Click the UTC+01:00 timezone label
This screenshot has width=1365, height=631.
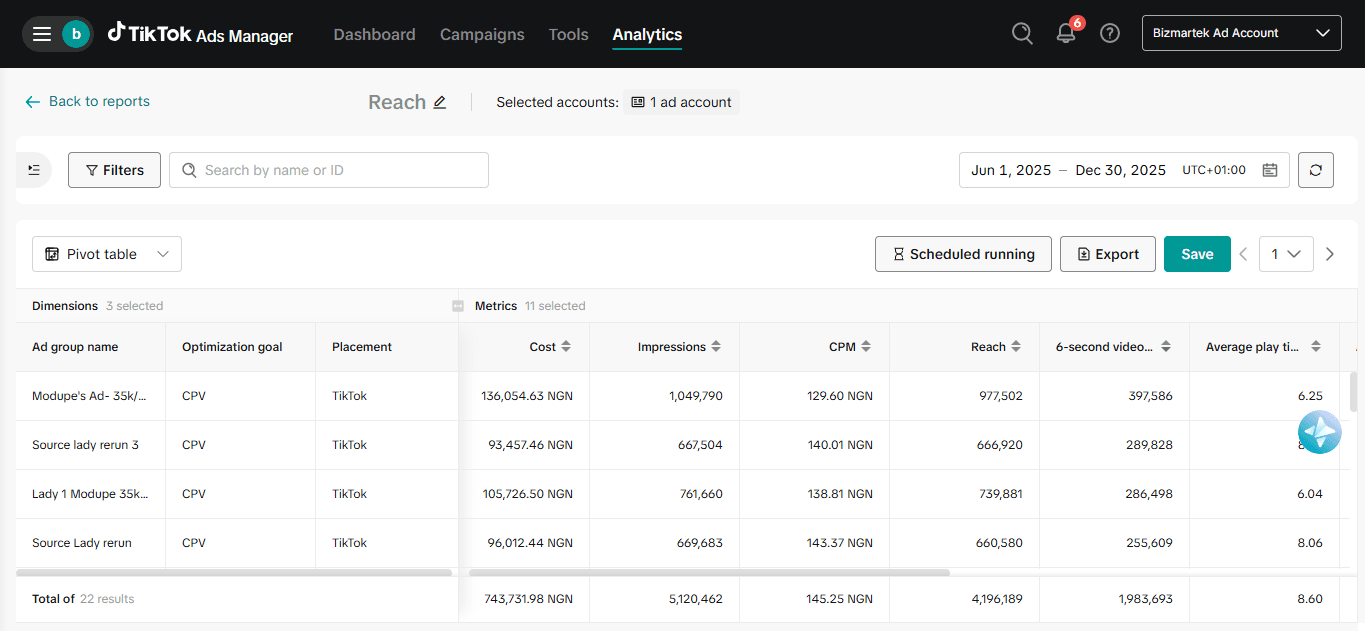[x=1214, y=170]
